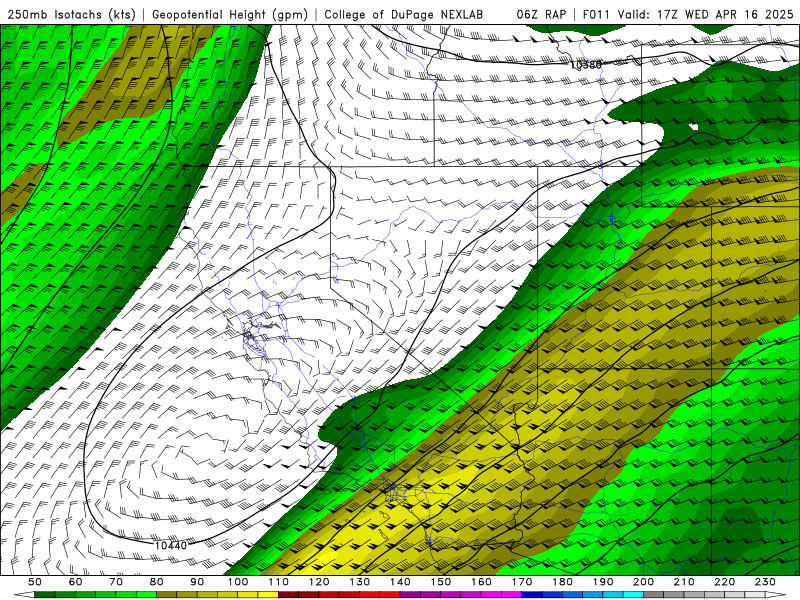Click the 160 knots scale label
This screenshot has width=800, height=600.
(481, 582)
